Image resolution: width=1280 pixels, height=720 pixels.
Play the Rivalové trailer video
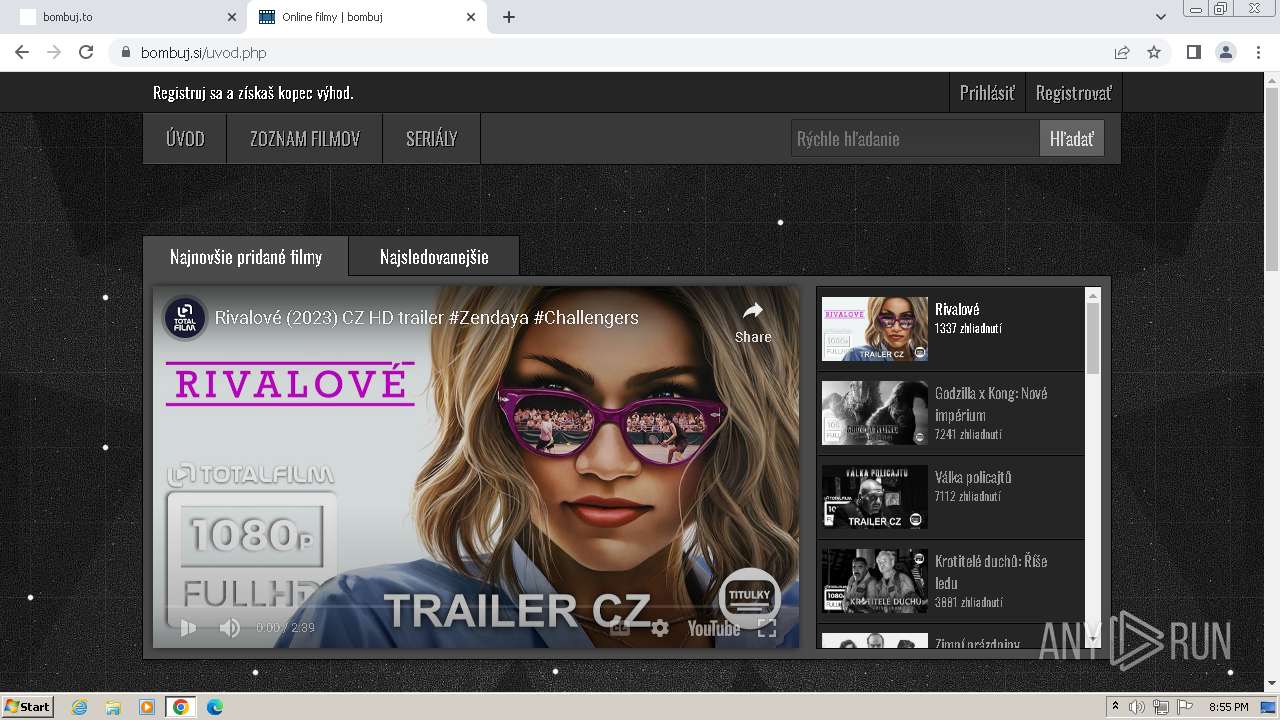188,628
